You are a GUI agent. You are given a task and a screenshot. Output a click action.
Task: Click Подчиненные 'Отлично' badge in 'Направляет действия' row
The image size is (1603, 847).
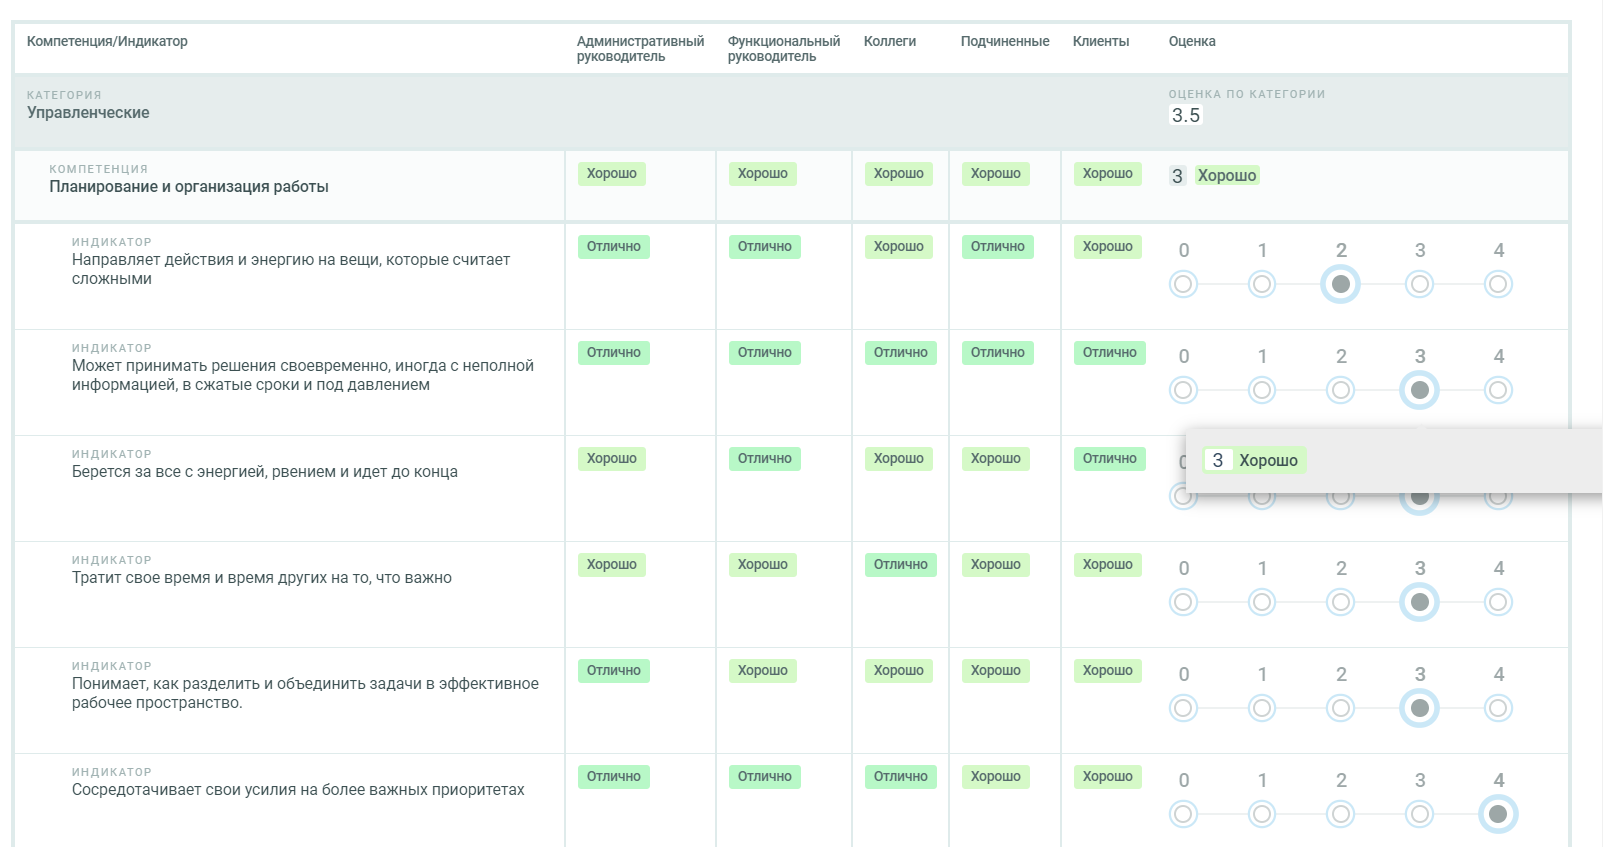point(998,247)
